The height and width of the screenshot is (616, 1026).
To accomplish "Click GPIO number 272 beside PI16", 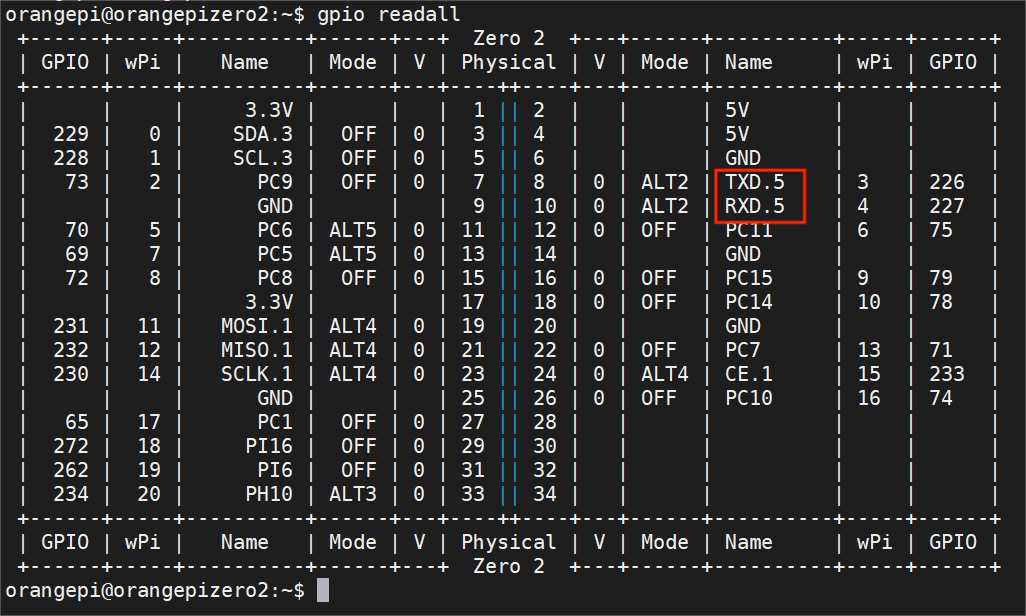I will [71, 446].
